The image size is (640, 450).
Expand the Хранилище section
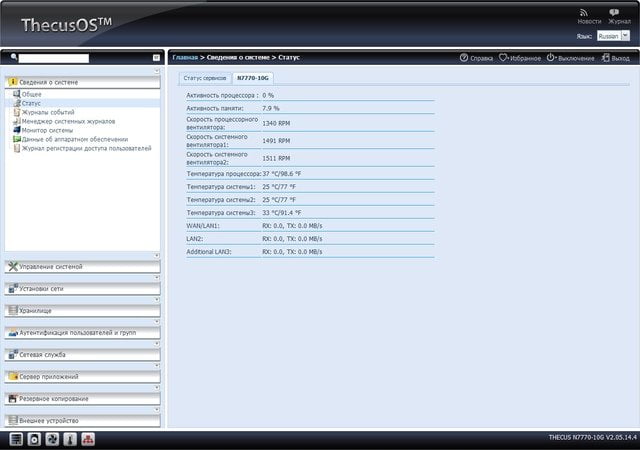82,311
